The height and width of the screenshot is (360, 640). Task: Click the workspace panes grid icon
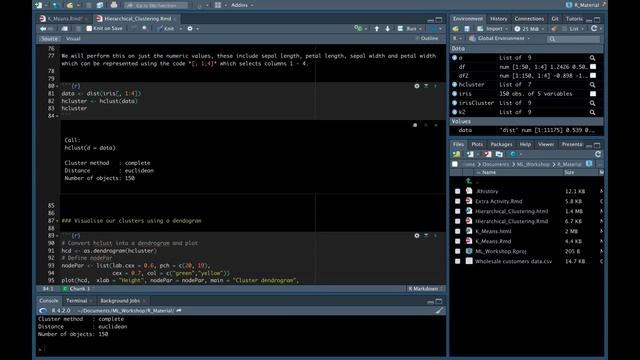218,5
